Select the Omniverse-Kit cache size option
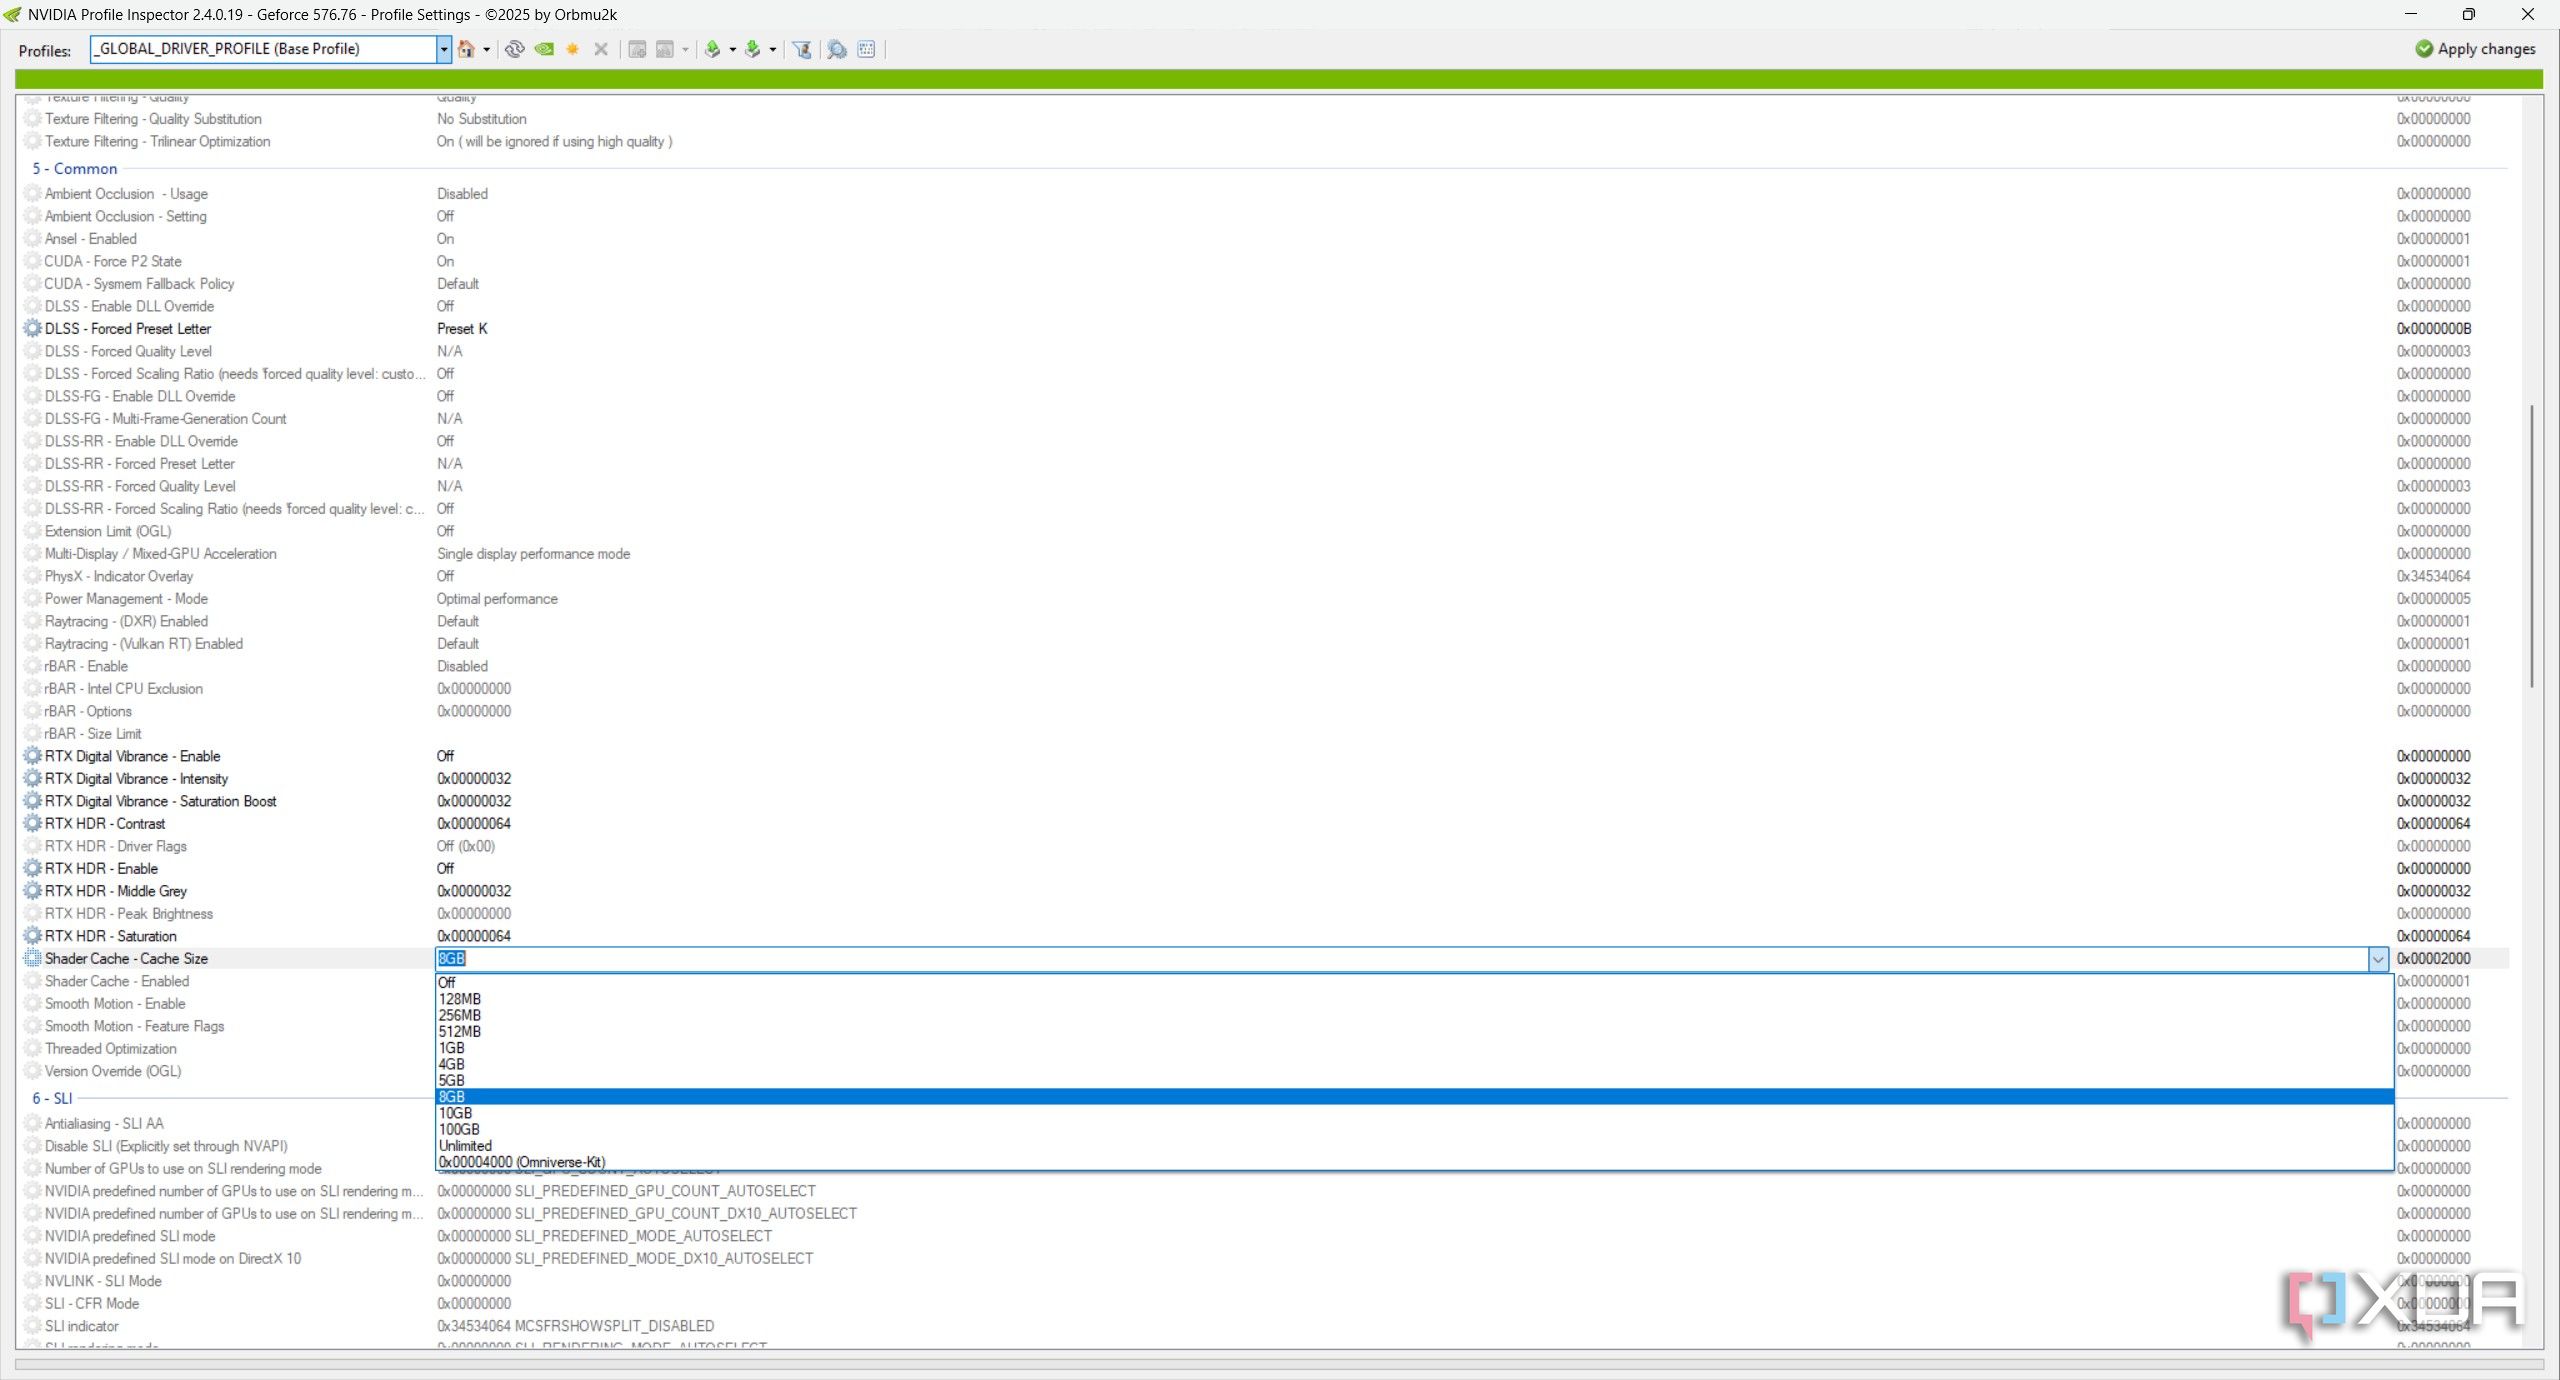 coord(1414,1162)
